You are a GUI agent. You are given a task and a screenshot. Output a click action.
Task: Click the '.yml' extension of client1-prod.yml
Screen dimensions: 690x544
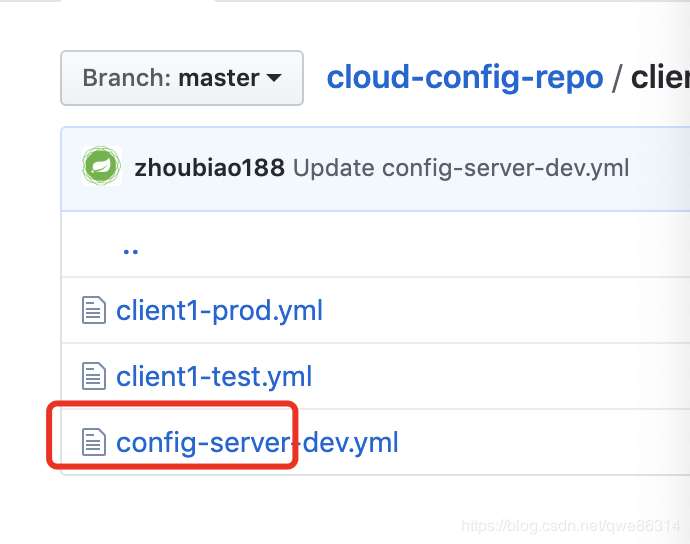(300, 310)
